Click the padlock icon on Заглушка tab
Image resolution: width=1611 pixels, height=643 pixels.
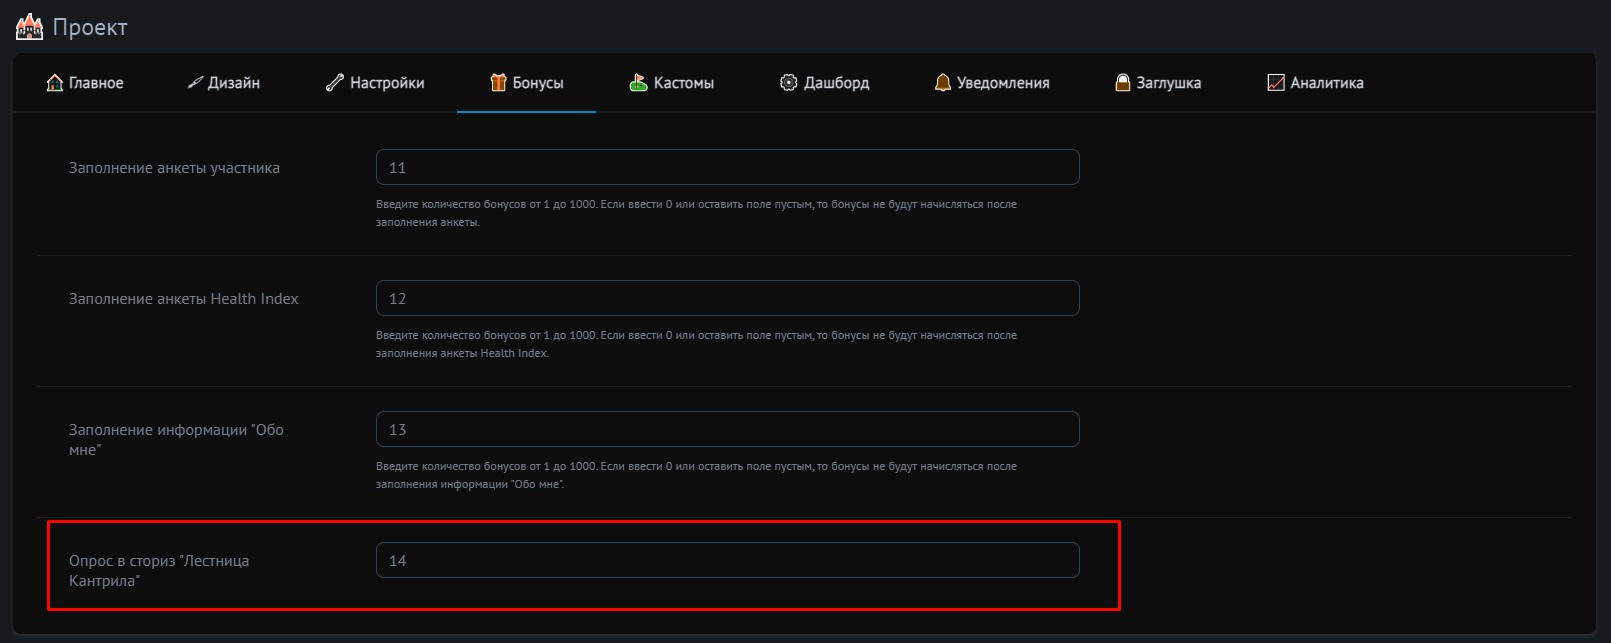coord(1123,83)
